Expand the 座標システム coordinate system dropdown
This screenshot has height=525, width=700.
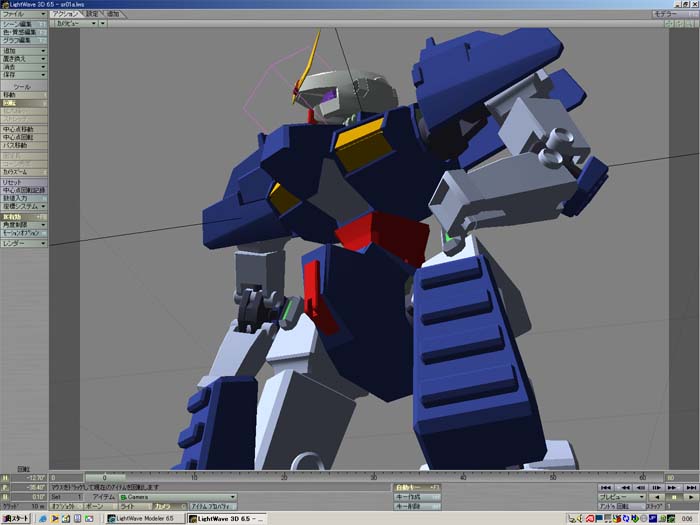click(24, 206)
